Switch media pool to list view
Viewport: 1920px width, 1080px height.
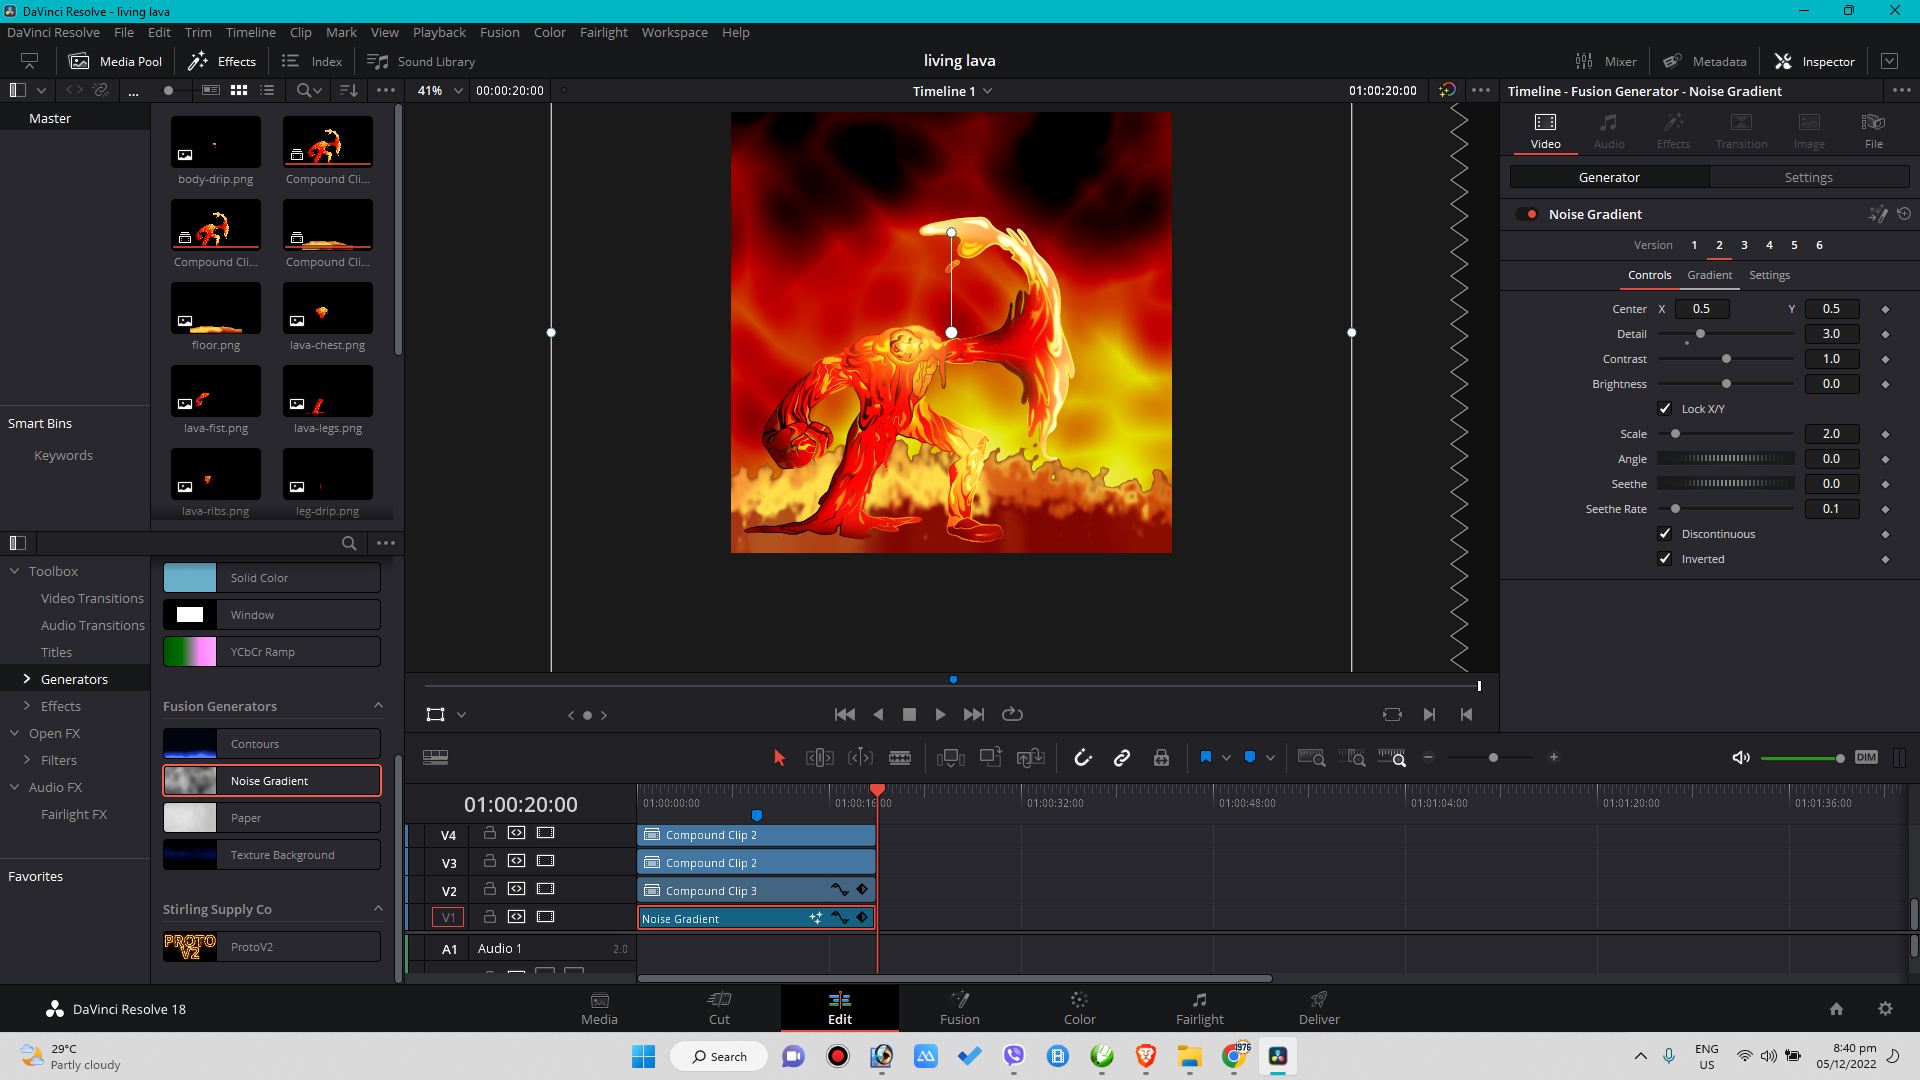tap(267, 90)
